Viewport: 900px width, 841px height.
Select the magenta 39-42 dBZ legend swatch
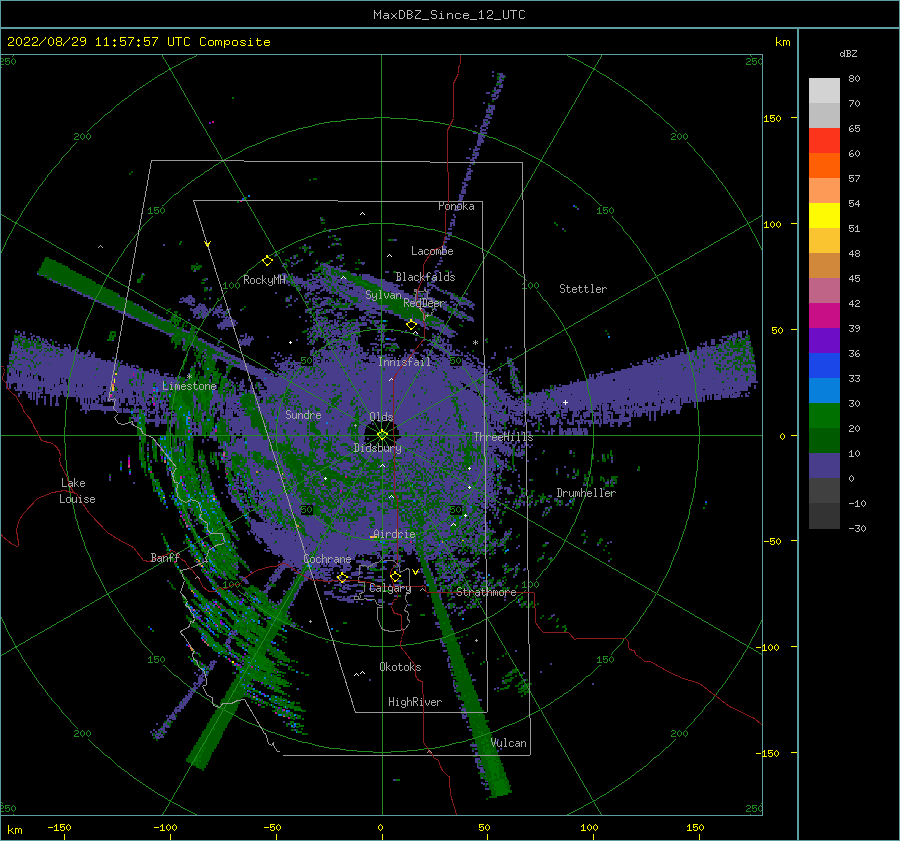824,316
